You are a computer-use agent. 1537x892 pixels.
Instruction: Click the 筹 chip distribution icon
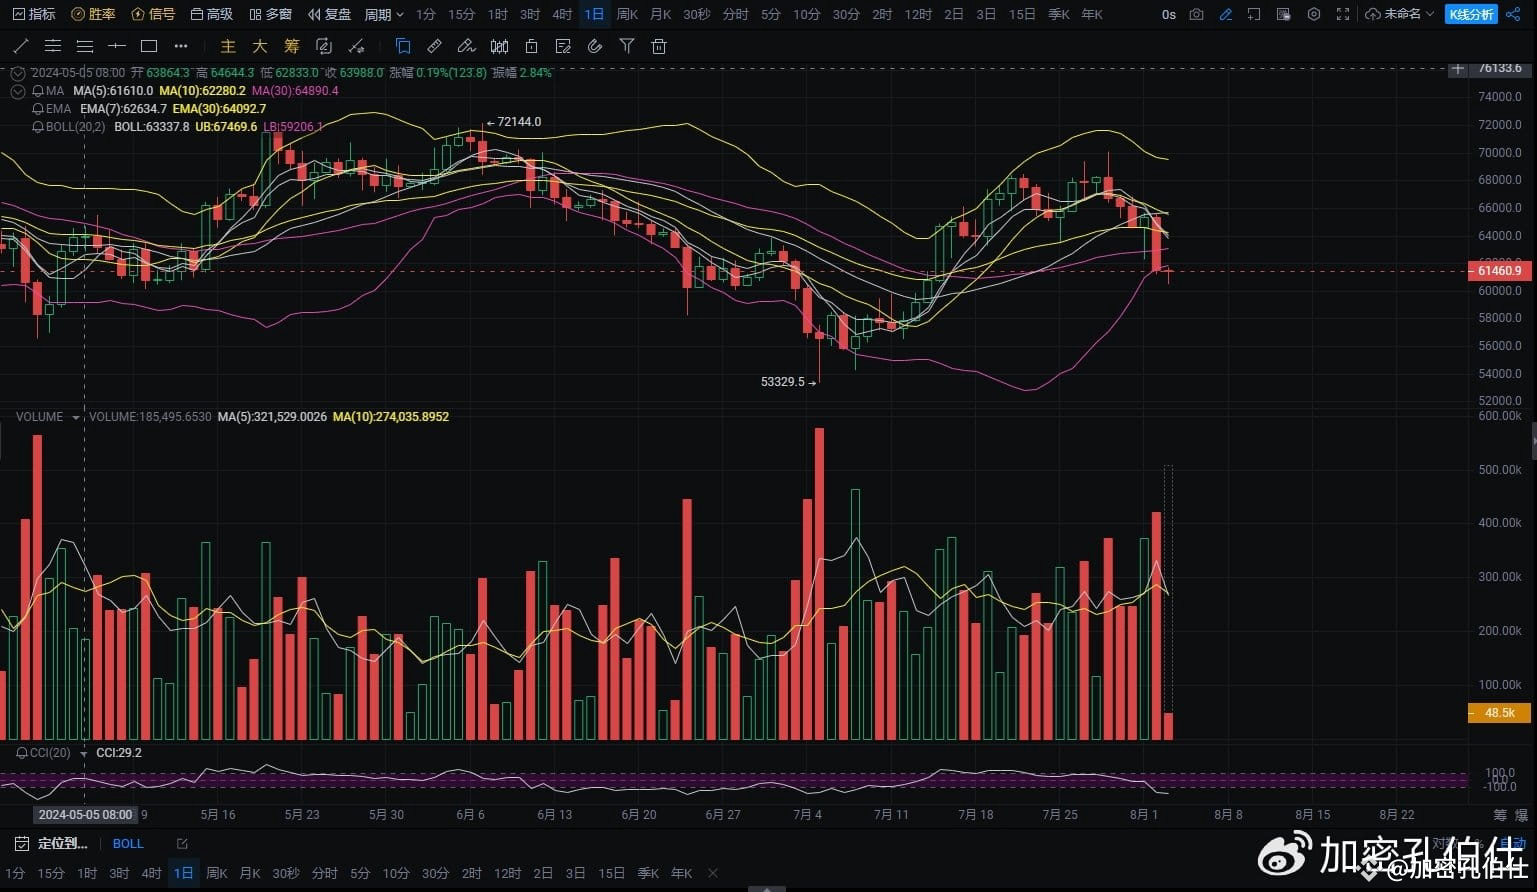click(x=292, y=46)
